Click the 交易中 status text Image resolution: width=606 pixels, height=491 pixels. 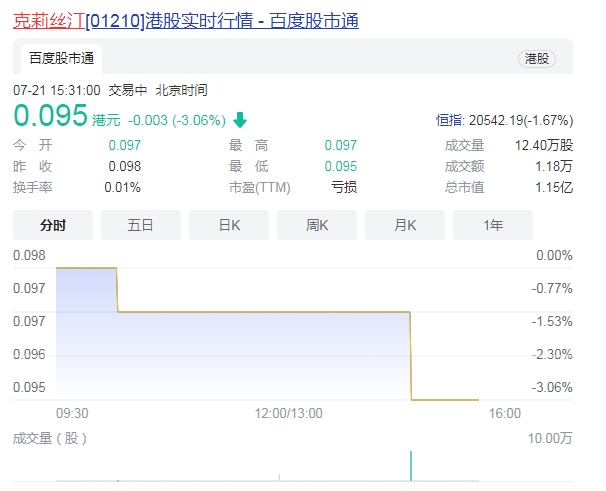click(x=128, y=90)
